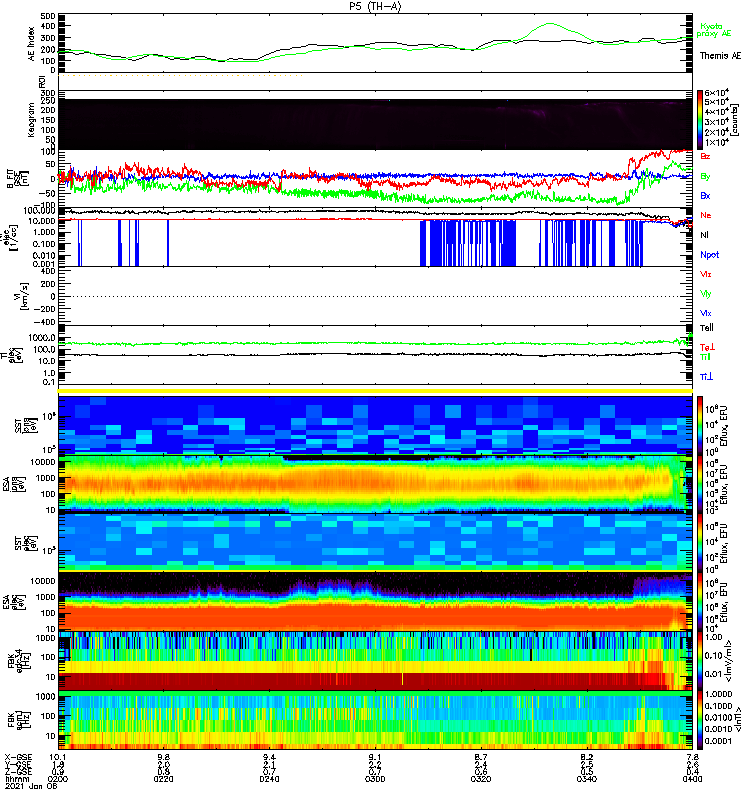The height and width of the screenshot is (800, 750).
Task: Click the orange dotted ROI marker line
Action: [x=181, y=76]
